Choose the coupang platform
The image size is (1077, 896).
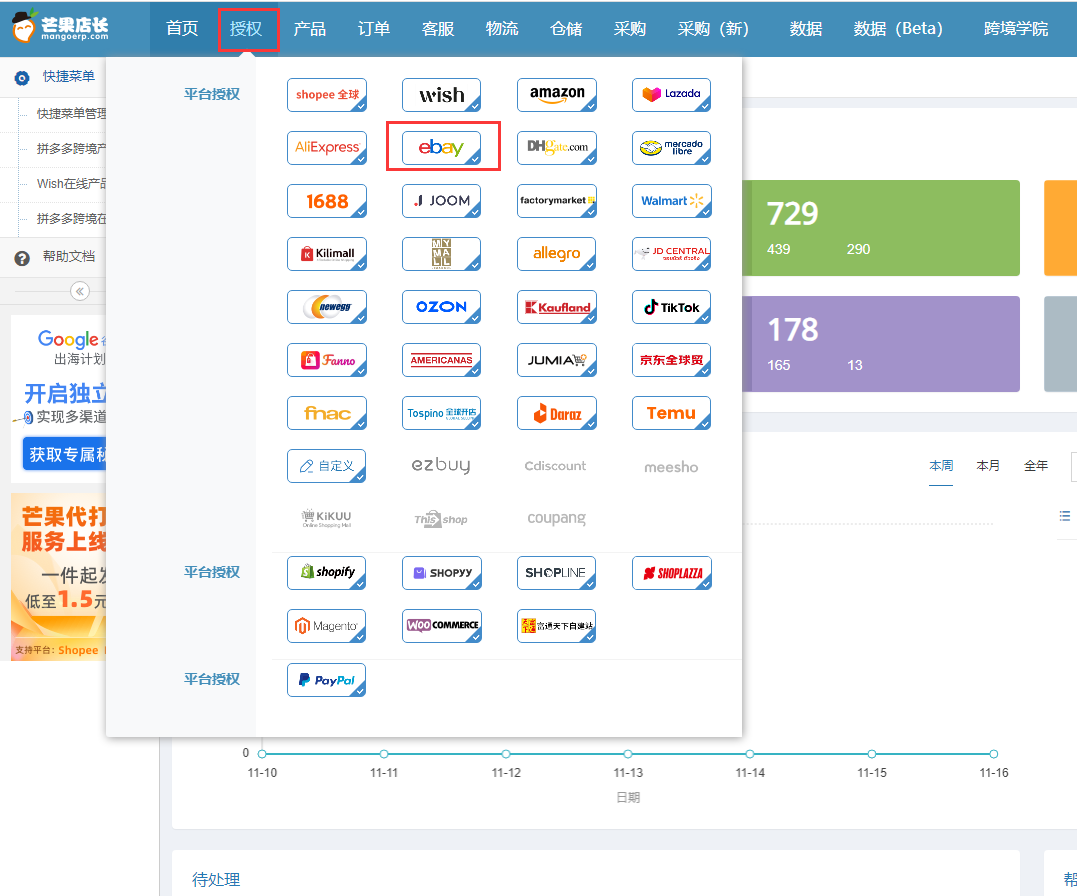[x=556, y=518]
